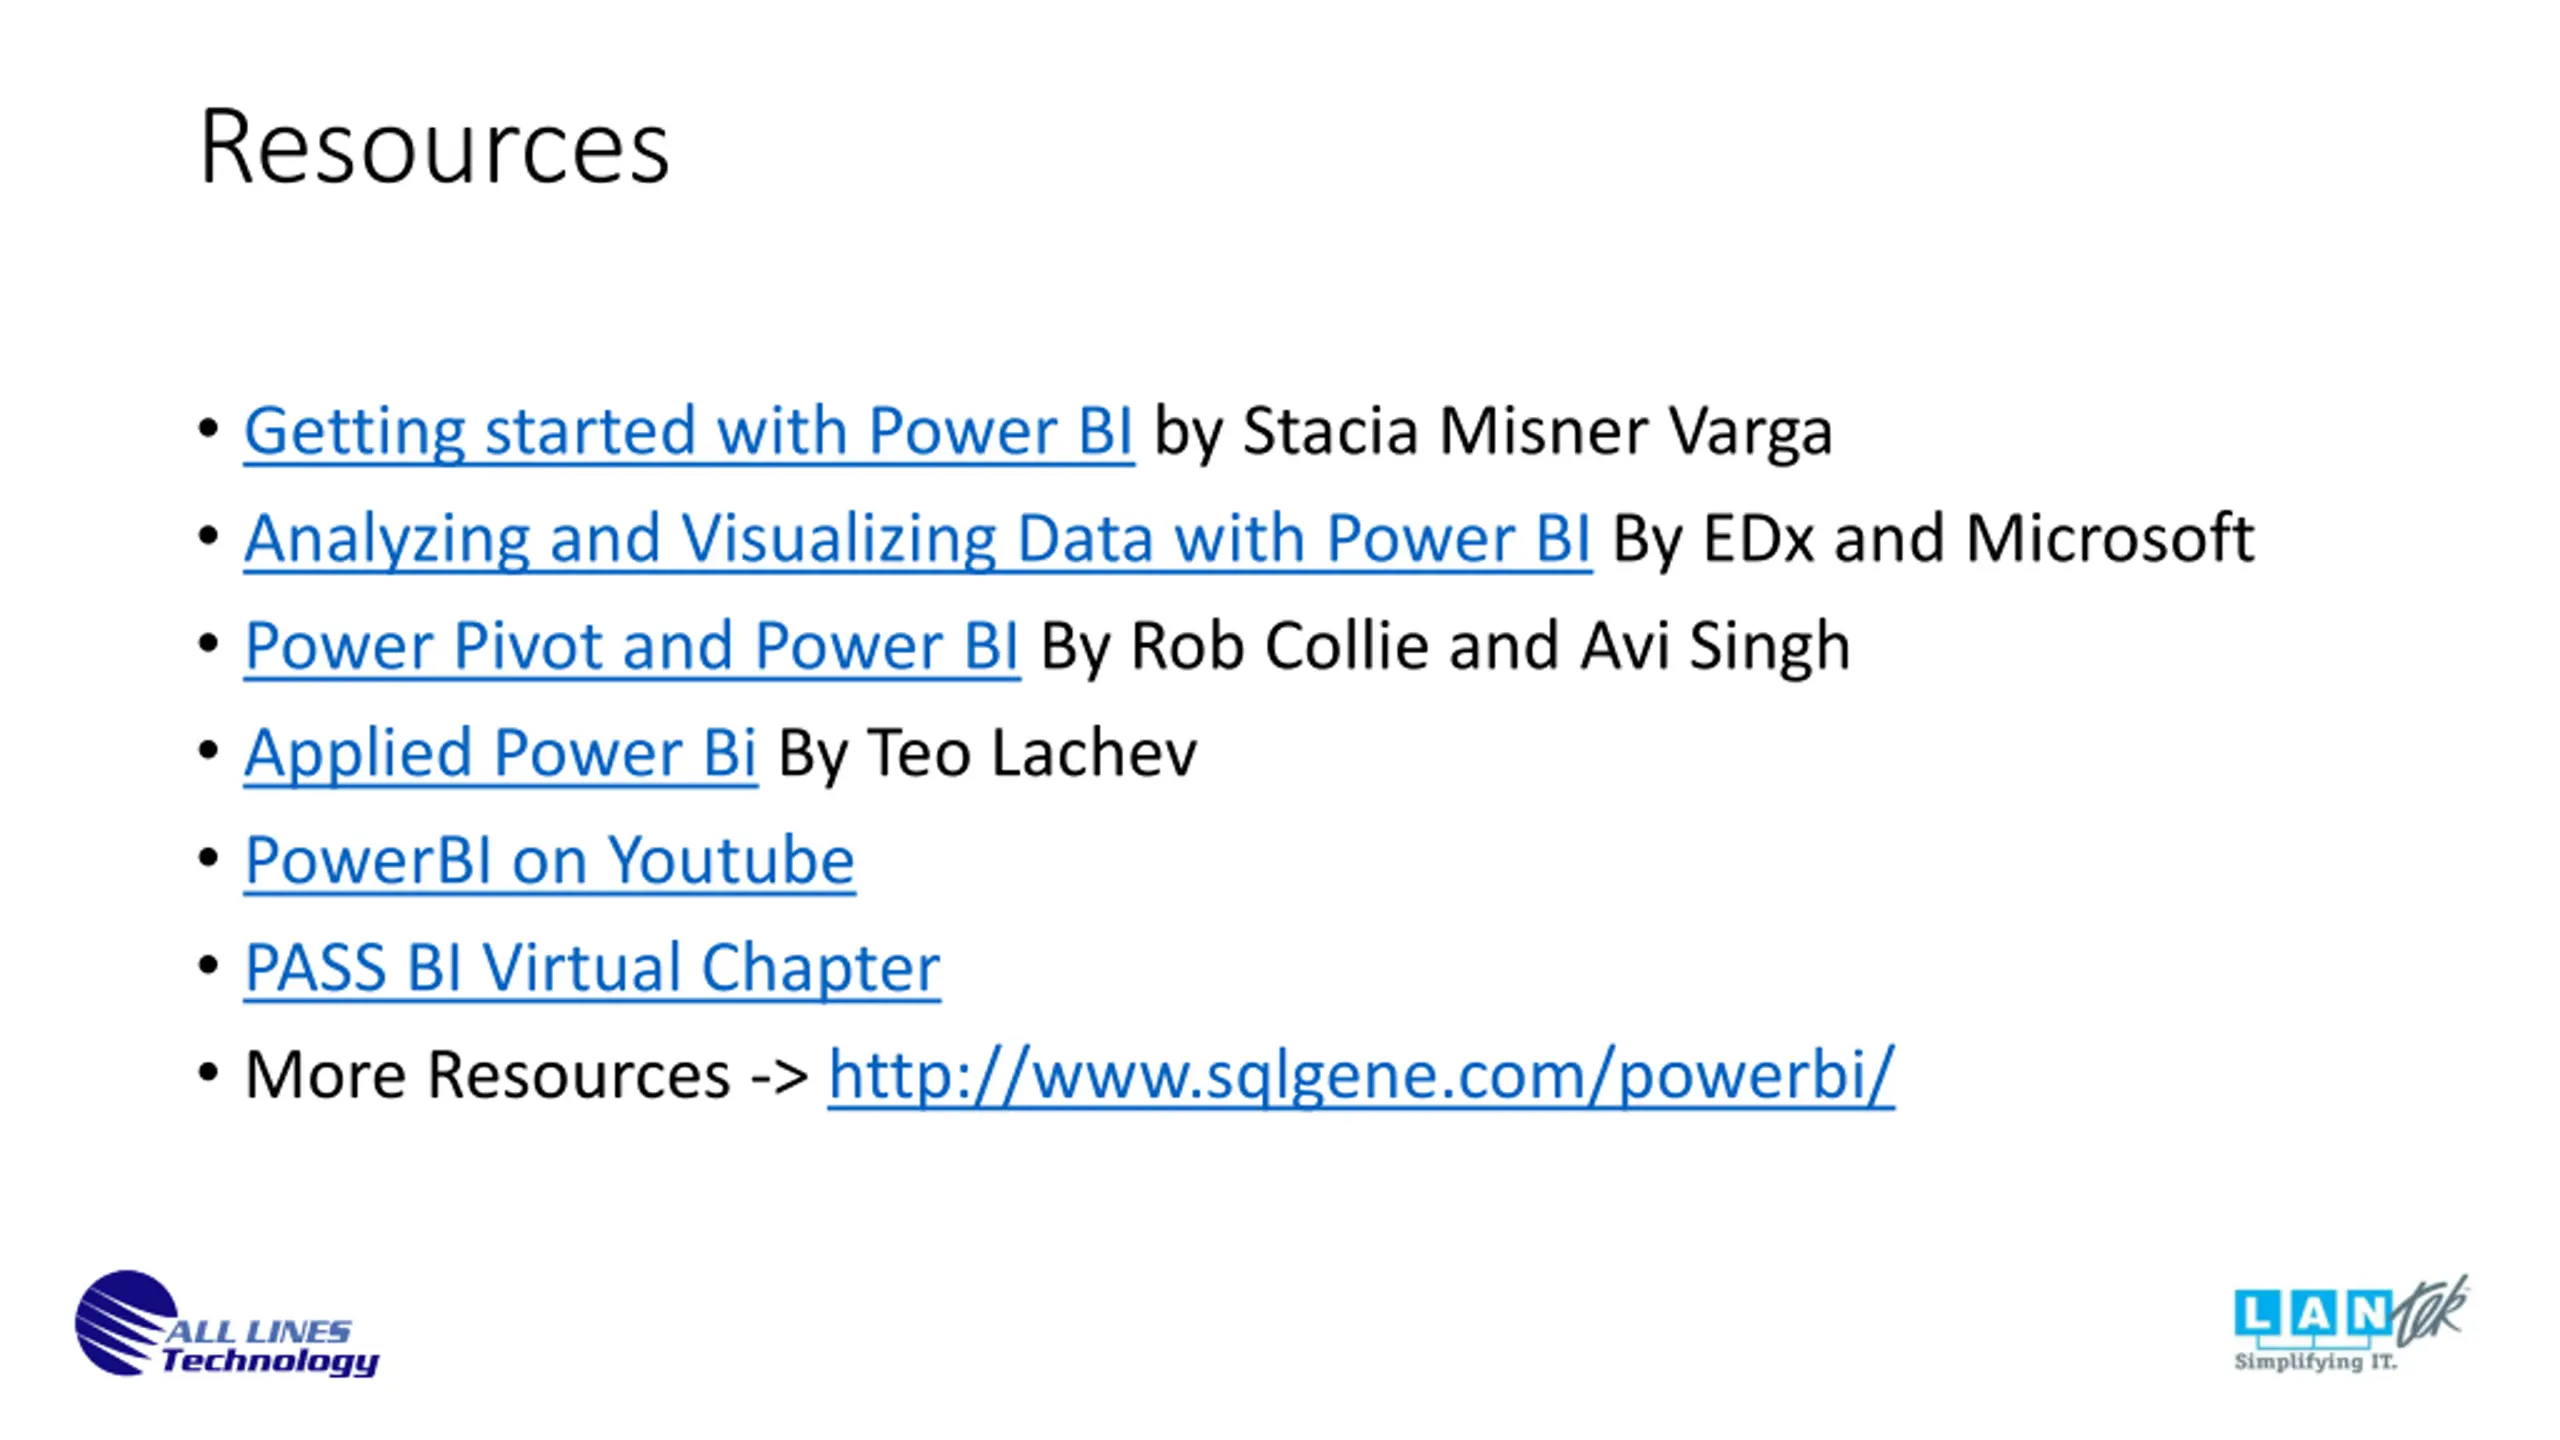This screenshot has height=1440, width=2560.
Task: Visit the PowerBI on Youtube link
Action: tap(549, 861)
